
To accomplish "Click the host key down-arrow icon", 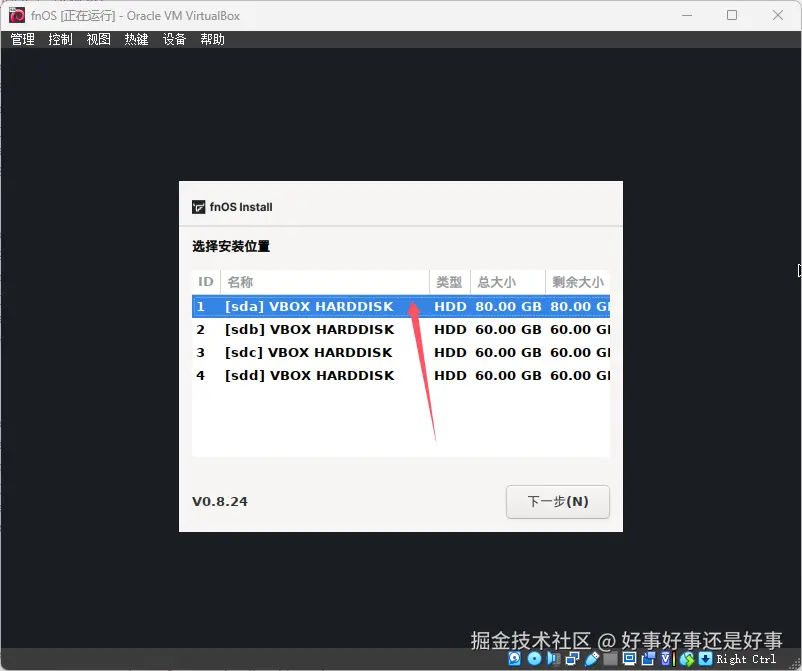I will click(705, 659).
